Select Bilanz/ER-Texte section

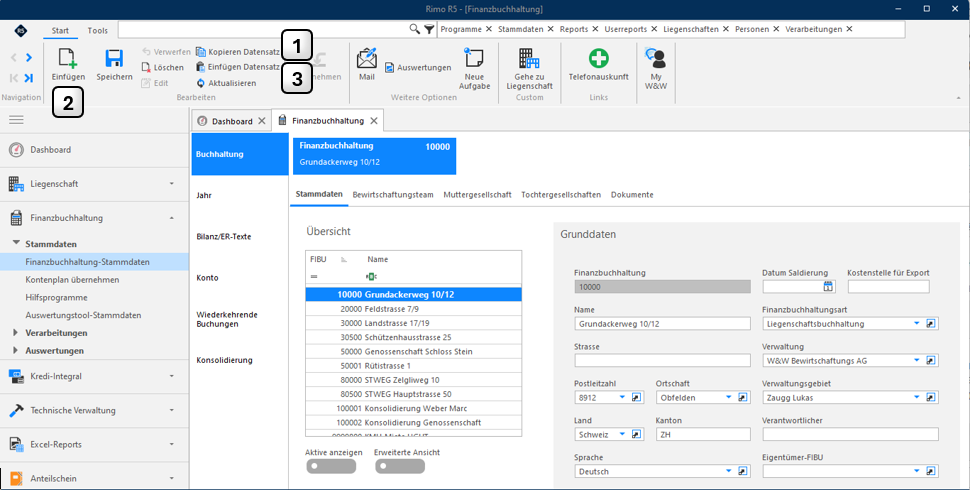tap(239, 236)
